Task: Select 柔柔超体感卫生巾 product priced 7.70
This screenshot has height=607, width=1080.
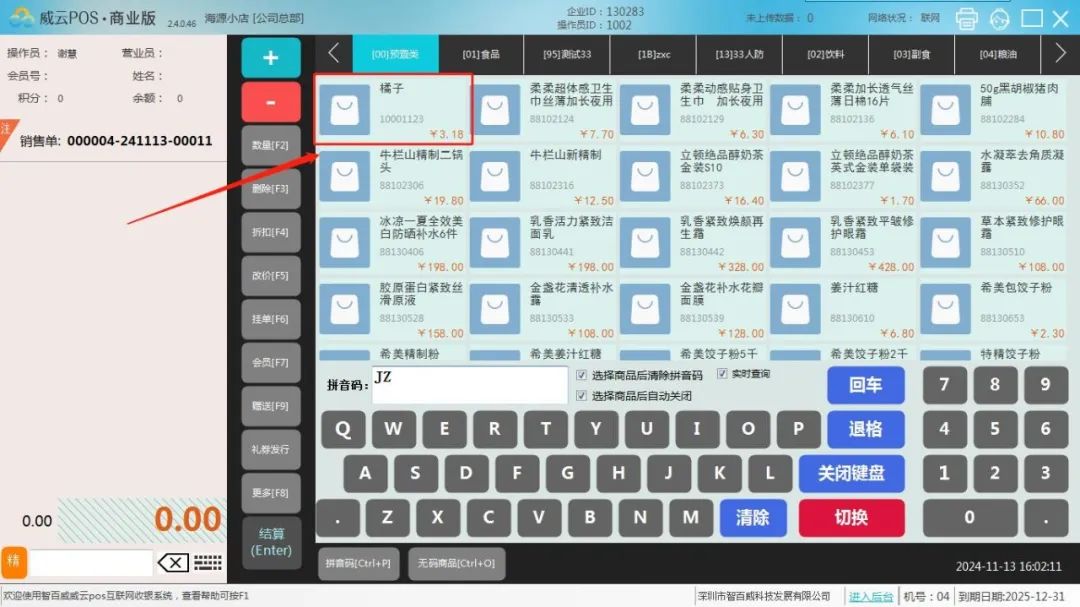Action: tap(542, 110)
